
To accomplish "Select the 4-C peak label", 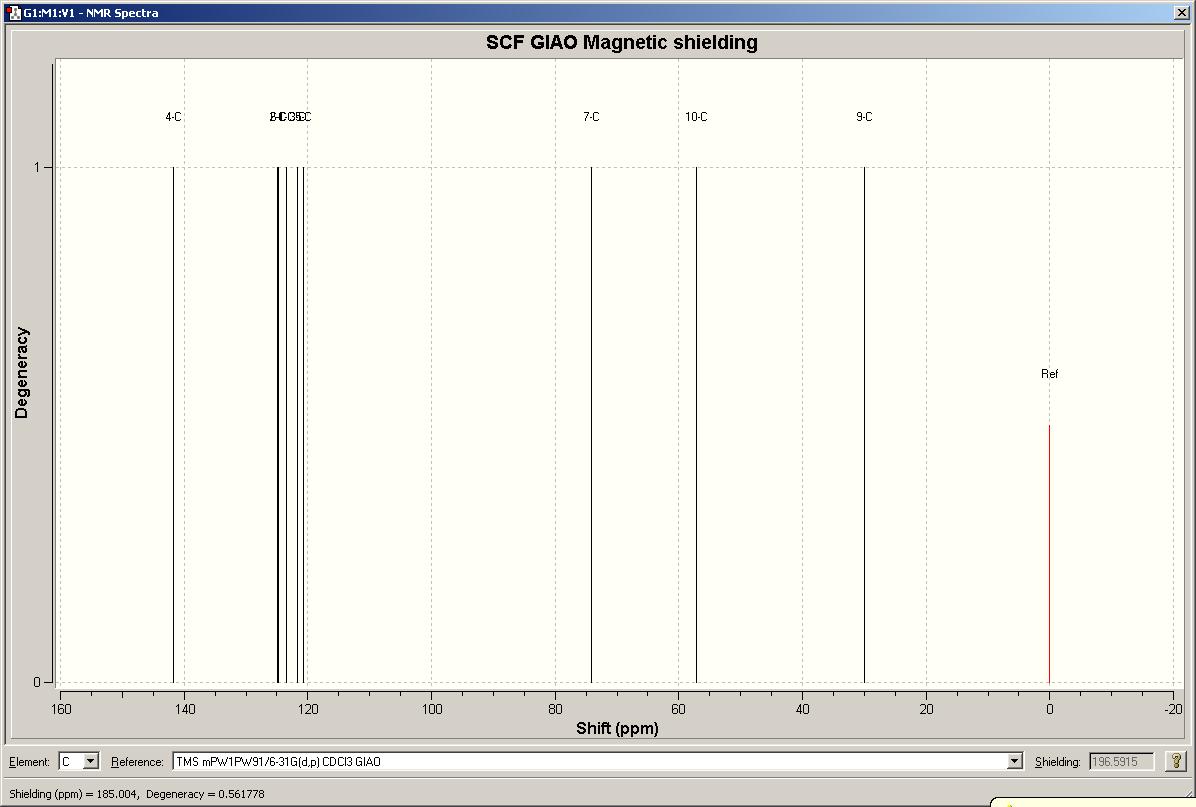I will (173, 117).
